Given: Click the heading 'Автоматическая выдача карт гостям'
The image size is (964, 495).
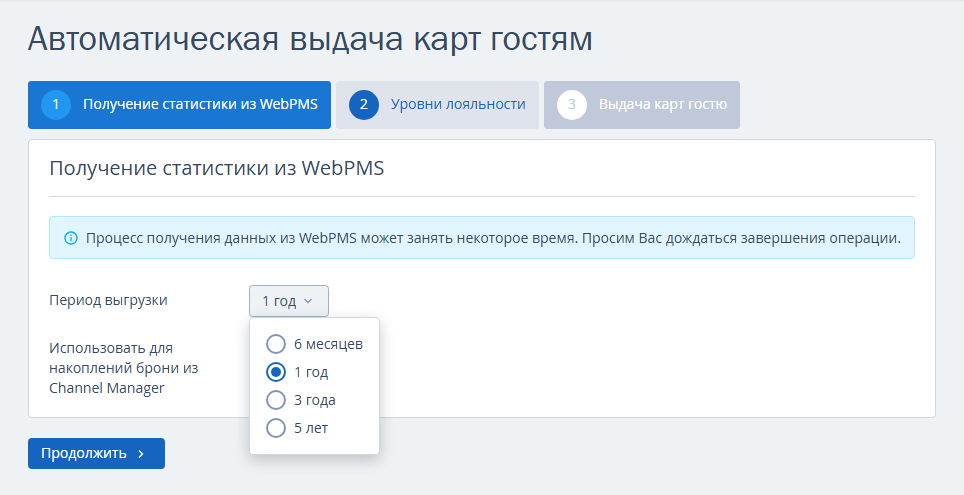Looking at the screenshot, I should (310, 39).
